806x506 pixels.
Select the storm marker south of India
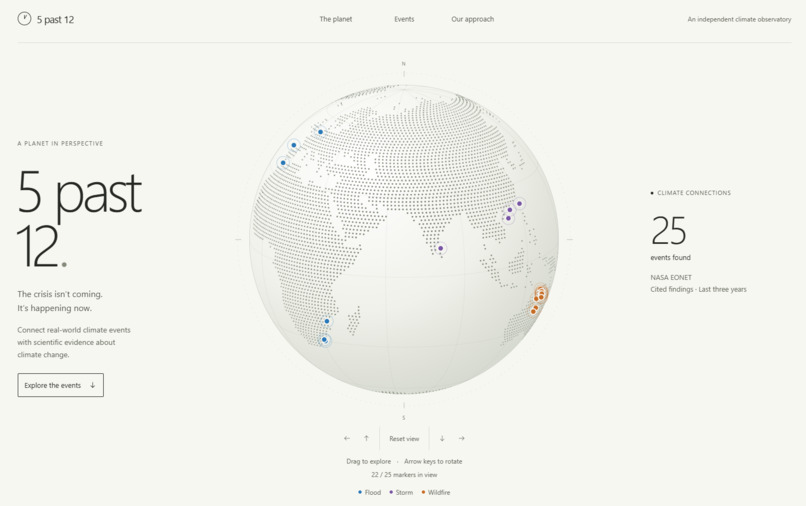[441, 248]
